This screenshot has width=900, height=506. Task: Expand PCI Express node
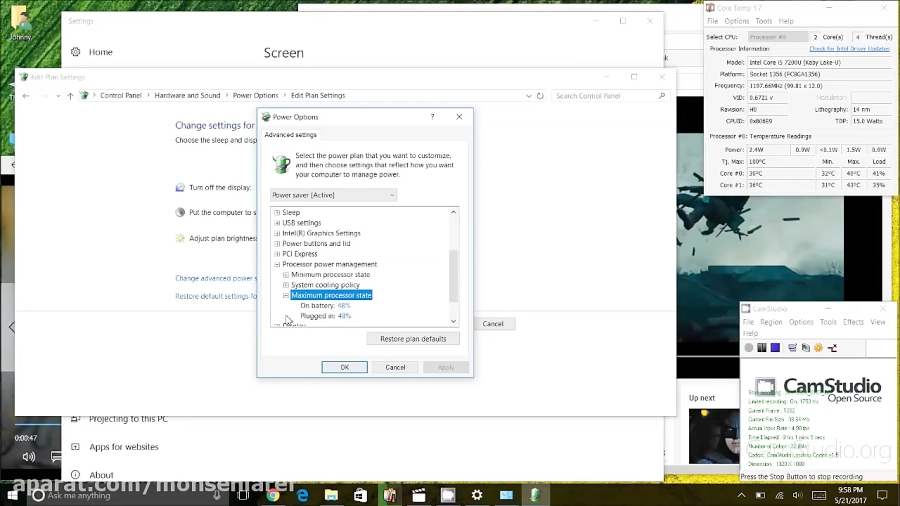[x=277, y=254]
